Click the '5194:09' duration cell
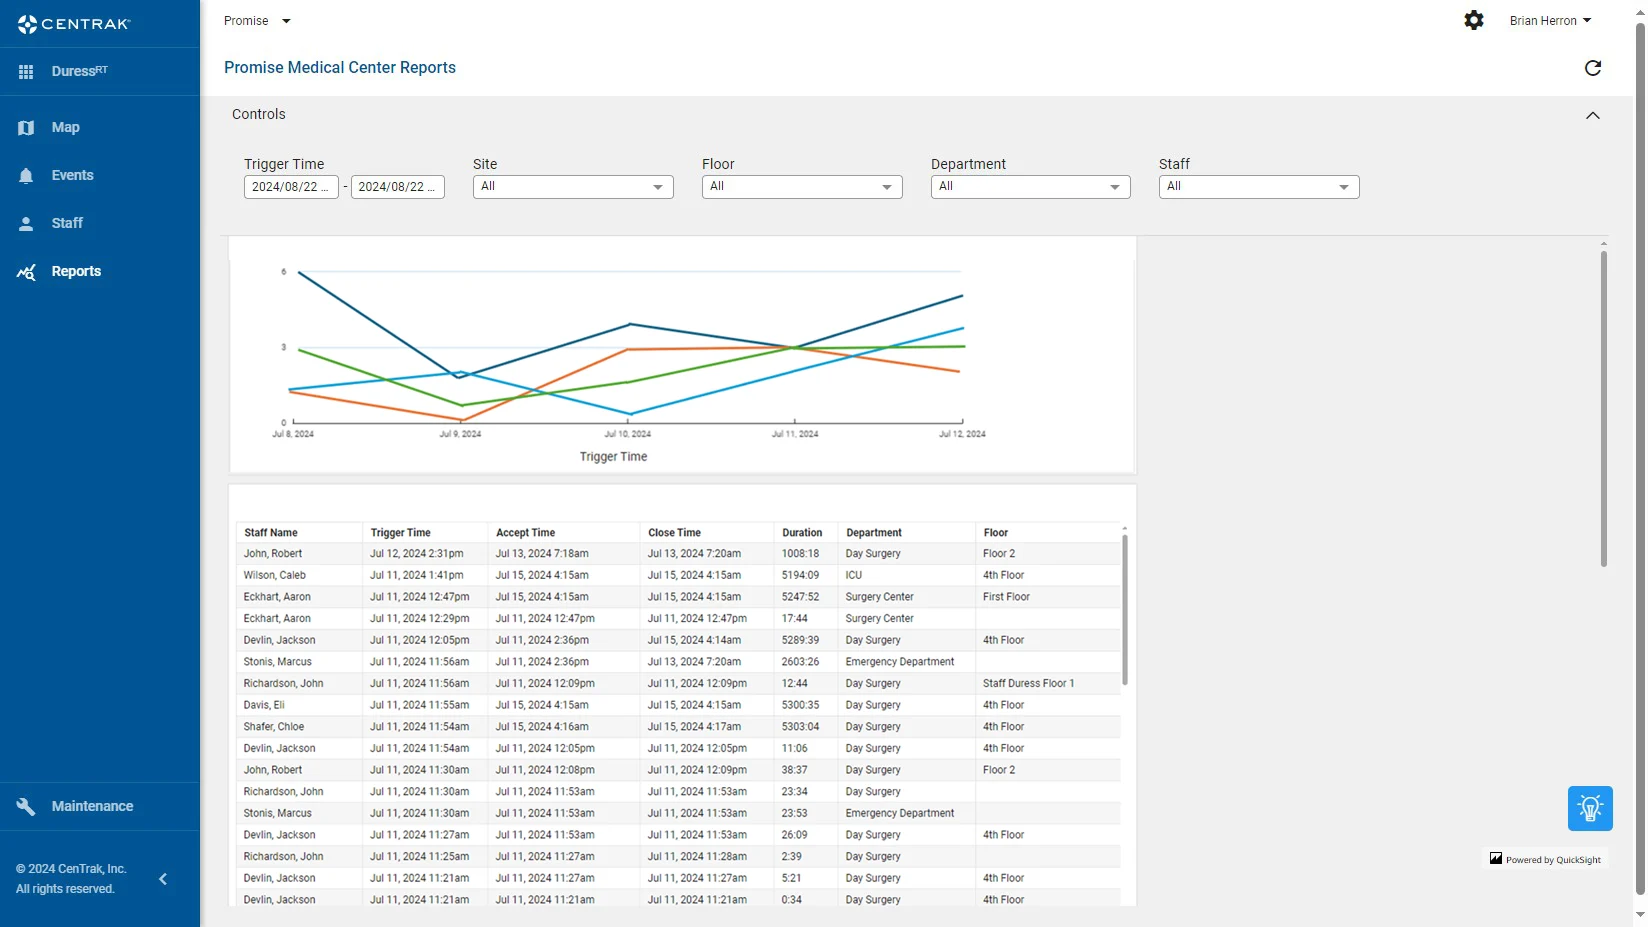 800,576
